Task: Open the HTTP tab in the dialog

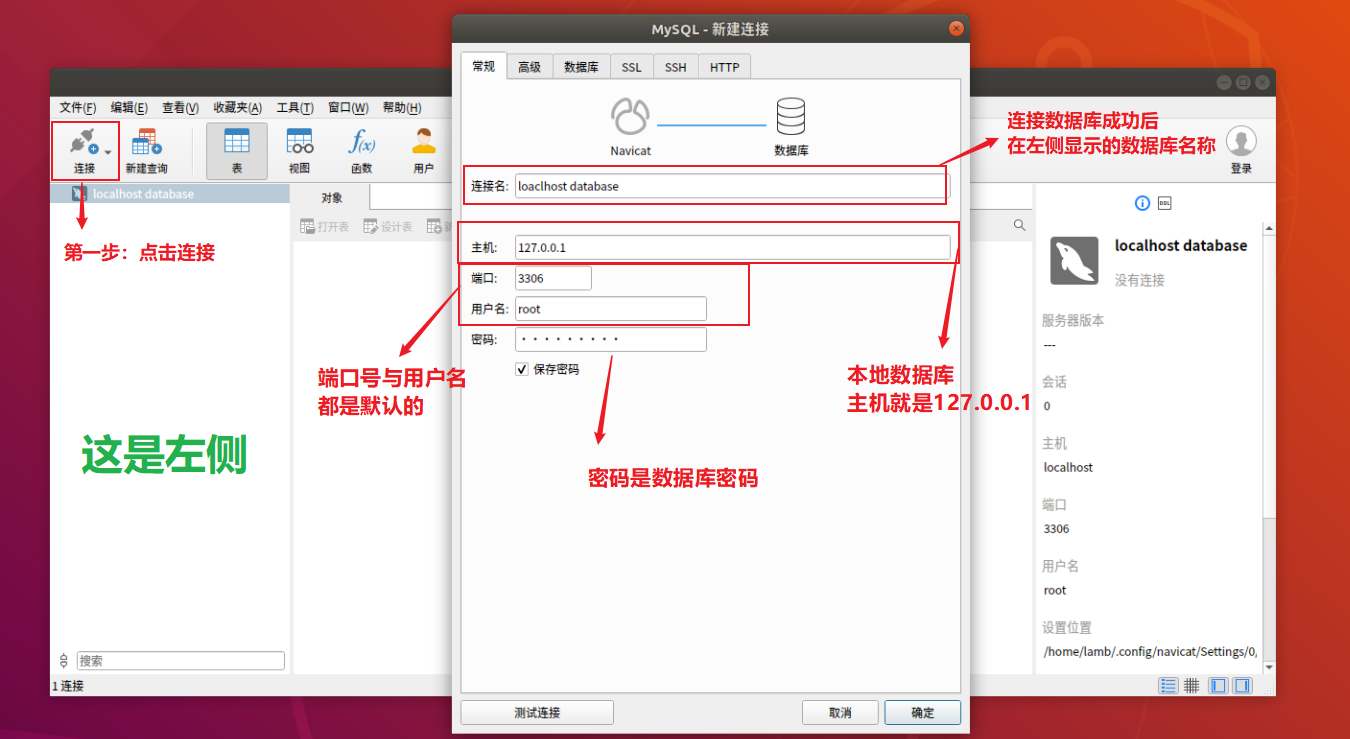Action: (725, 67)
